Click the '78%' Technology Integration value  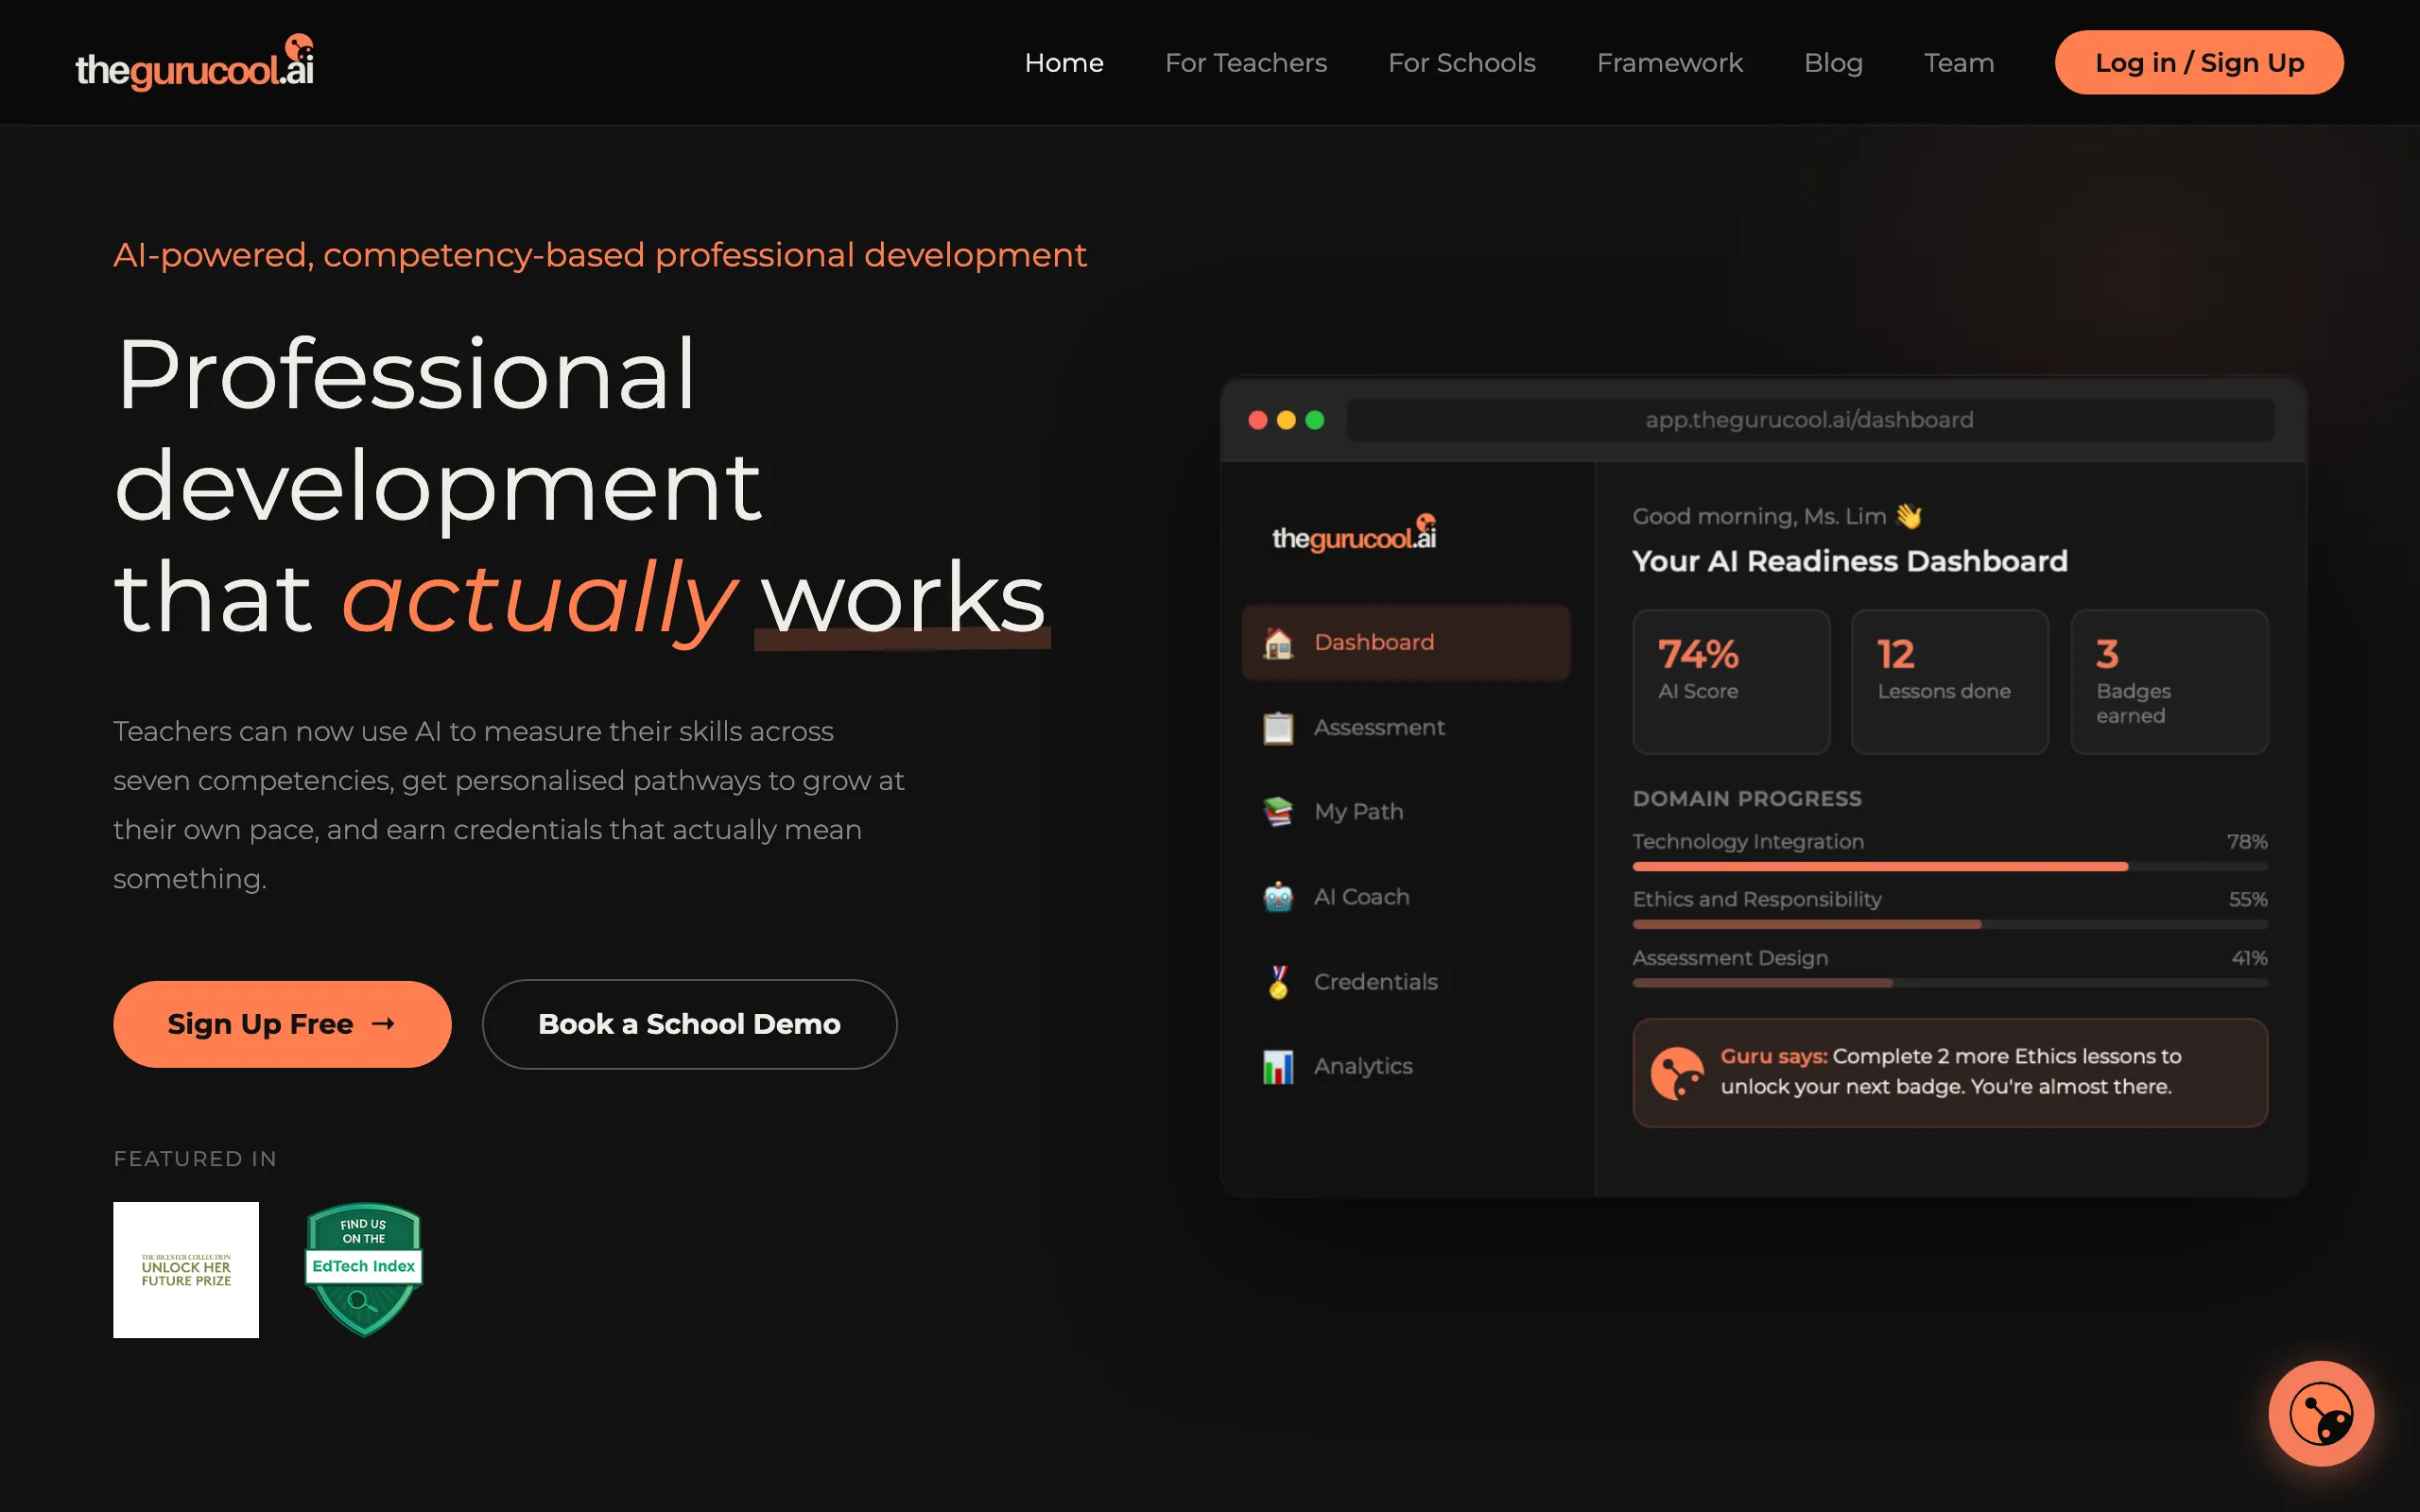[x=2247, y=841]
